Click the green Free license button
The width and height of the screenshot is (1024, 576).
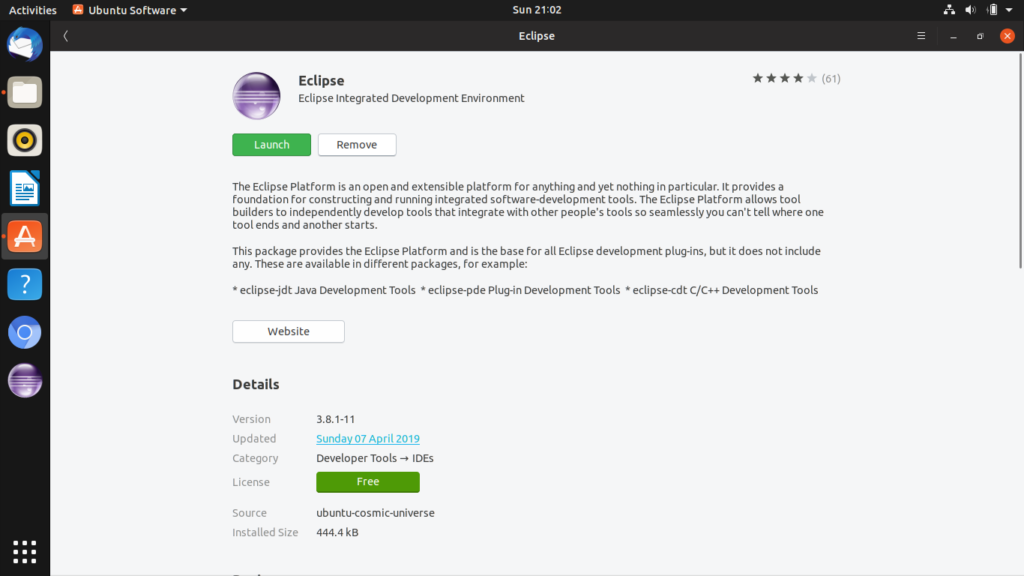[368, 482]
